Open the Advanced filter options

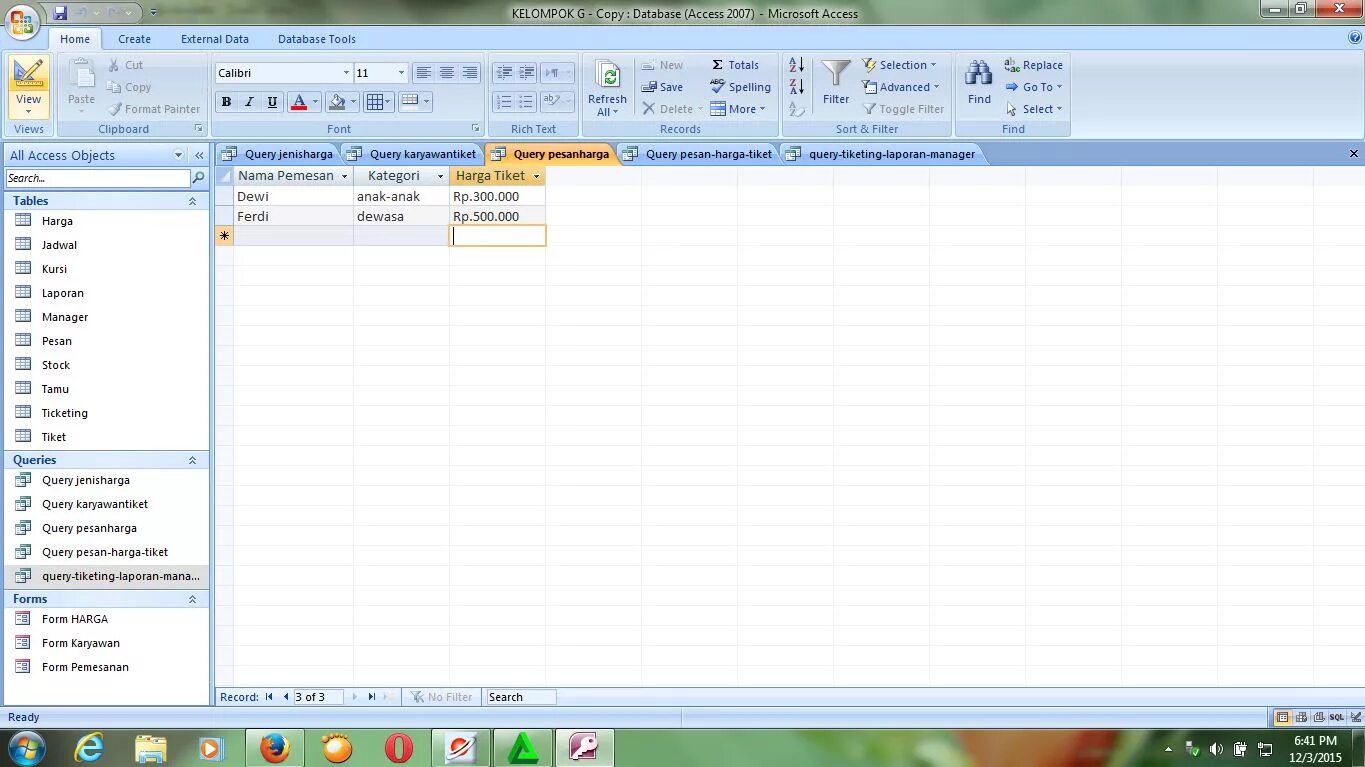click(x=901, y=87)
